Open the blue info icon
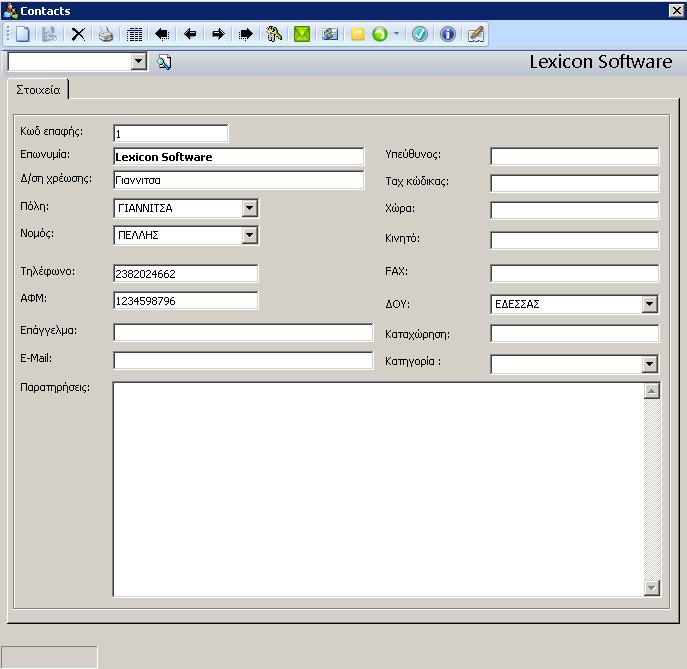 [448, 34]
